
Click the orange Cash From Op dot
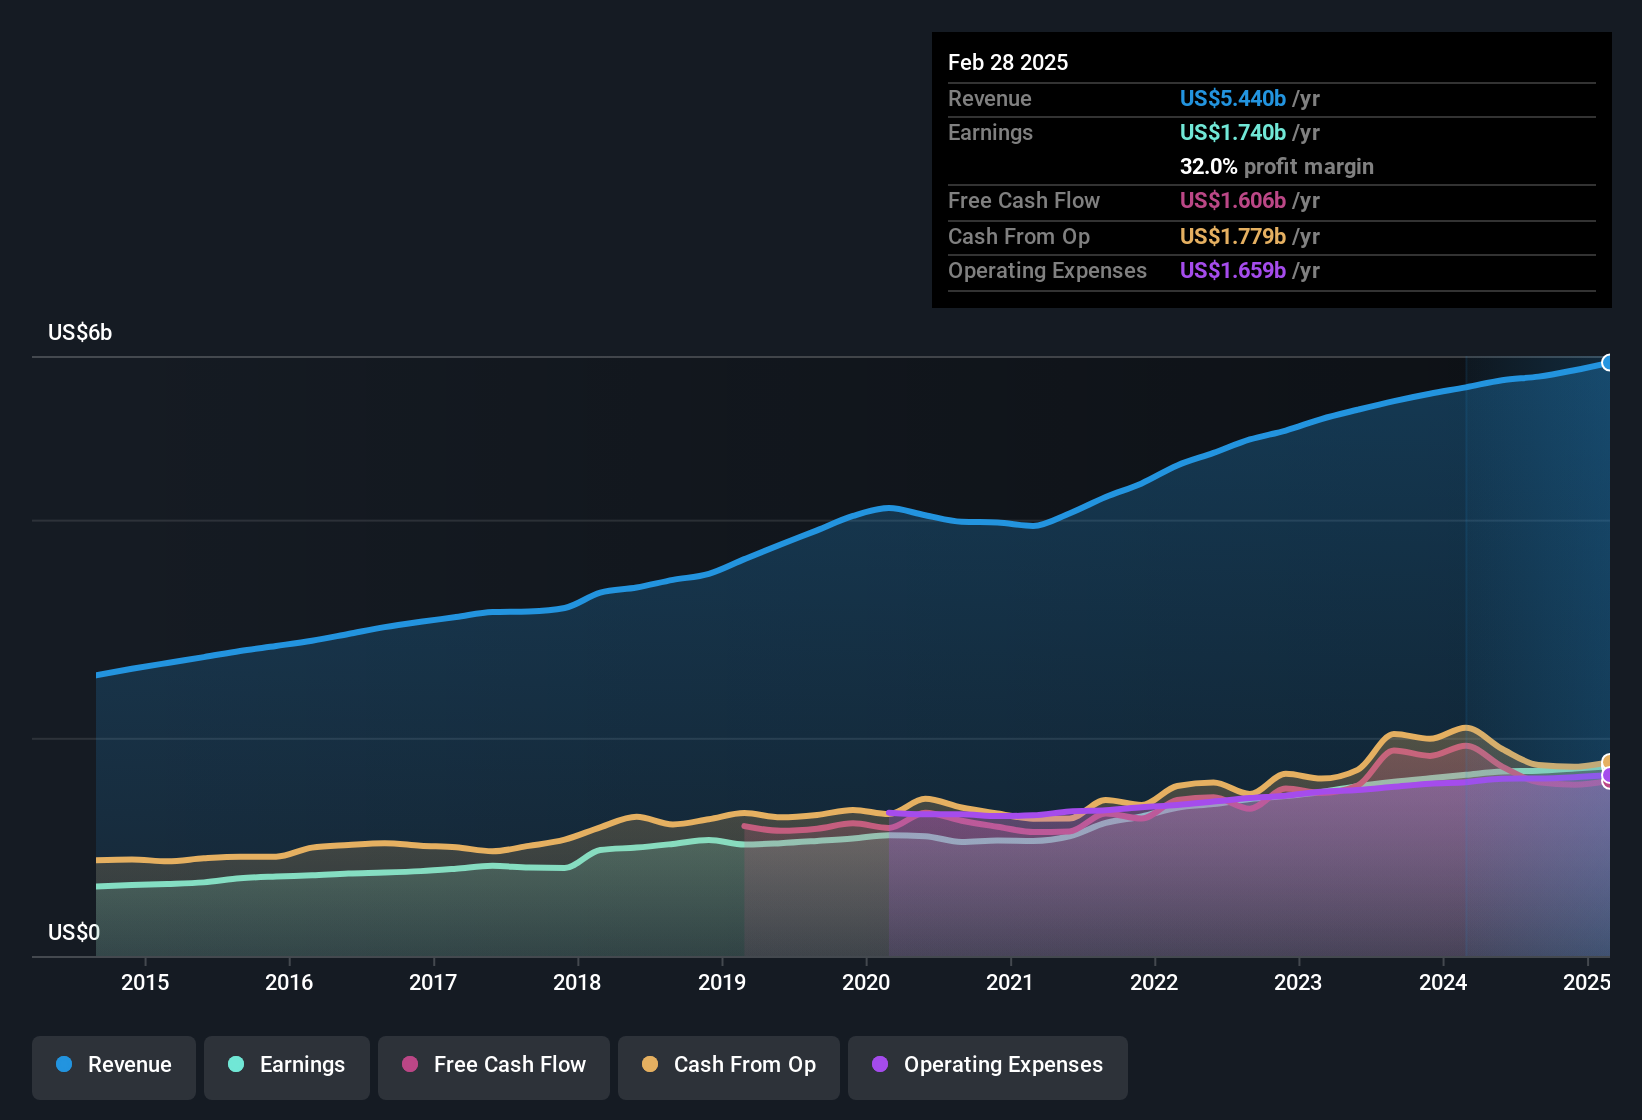pos(650,1065)
